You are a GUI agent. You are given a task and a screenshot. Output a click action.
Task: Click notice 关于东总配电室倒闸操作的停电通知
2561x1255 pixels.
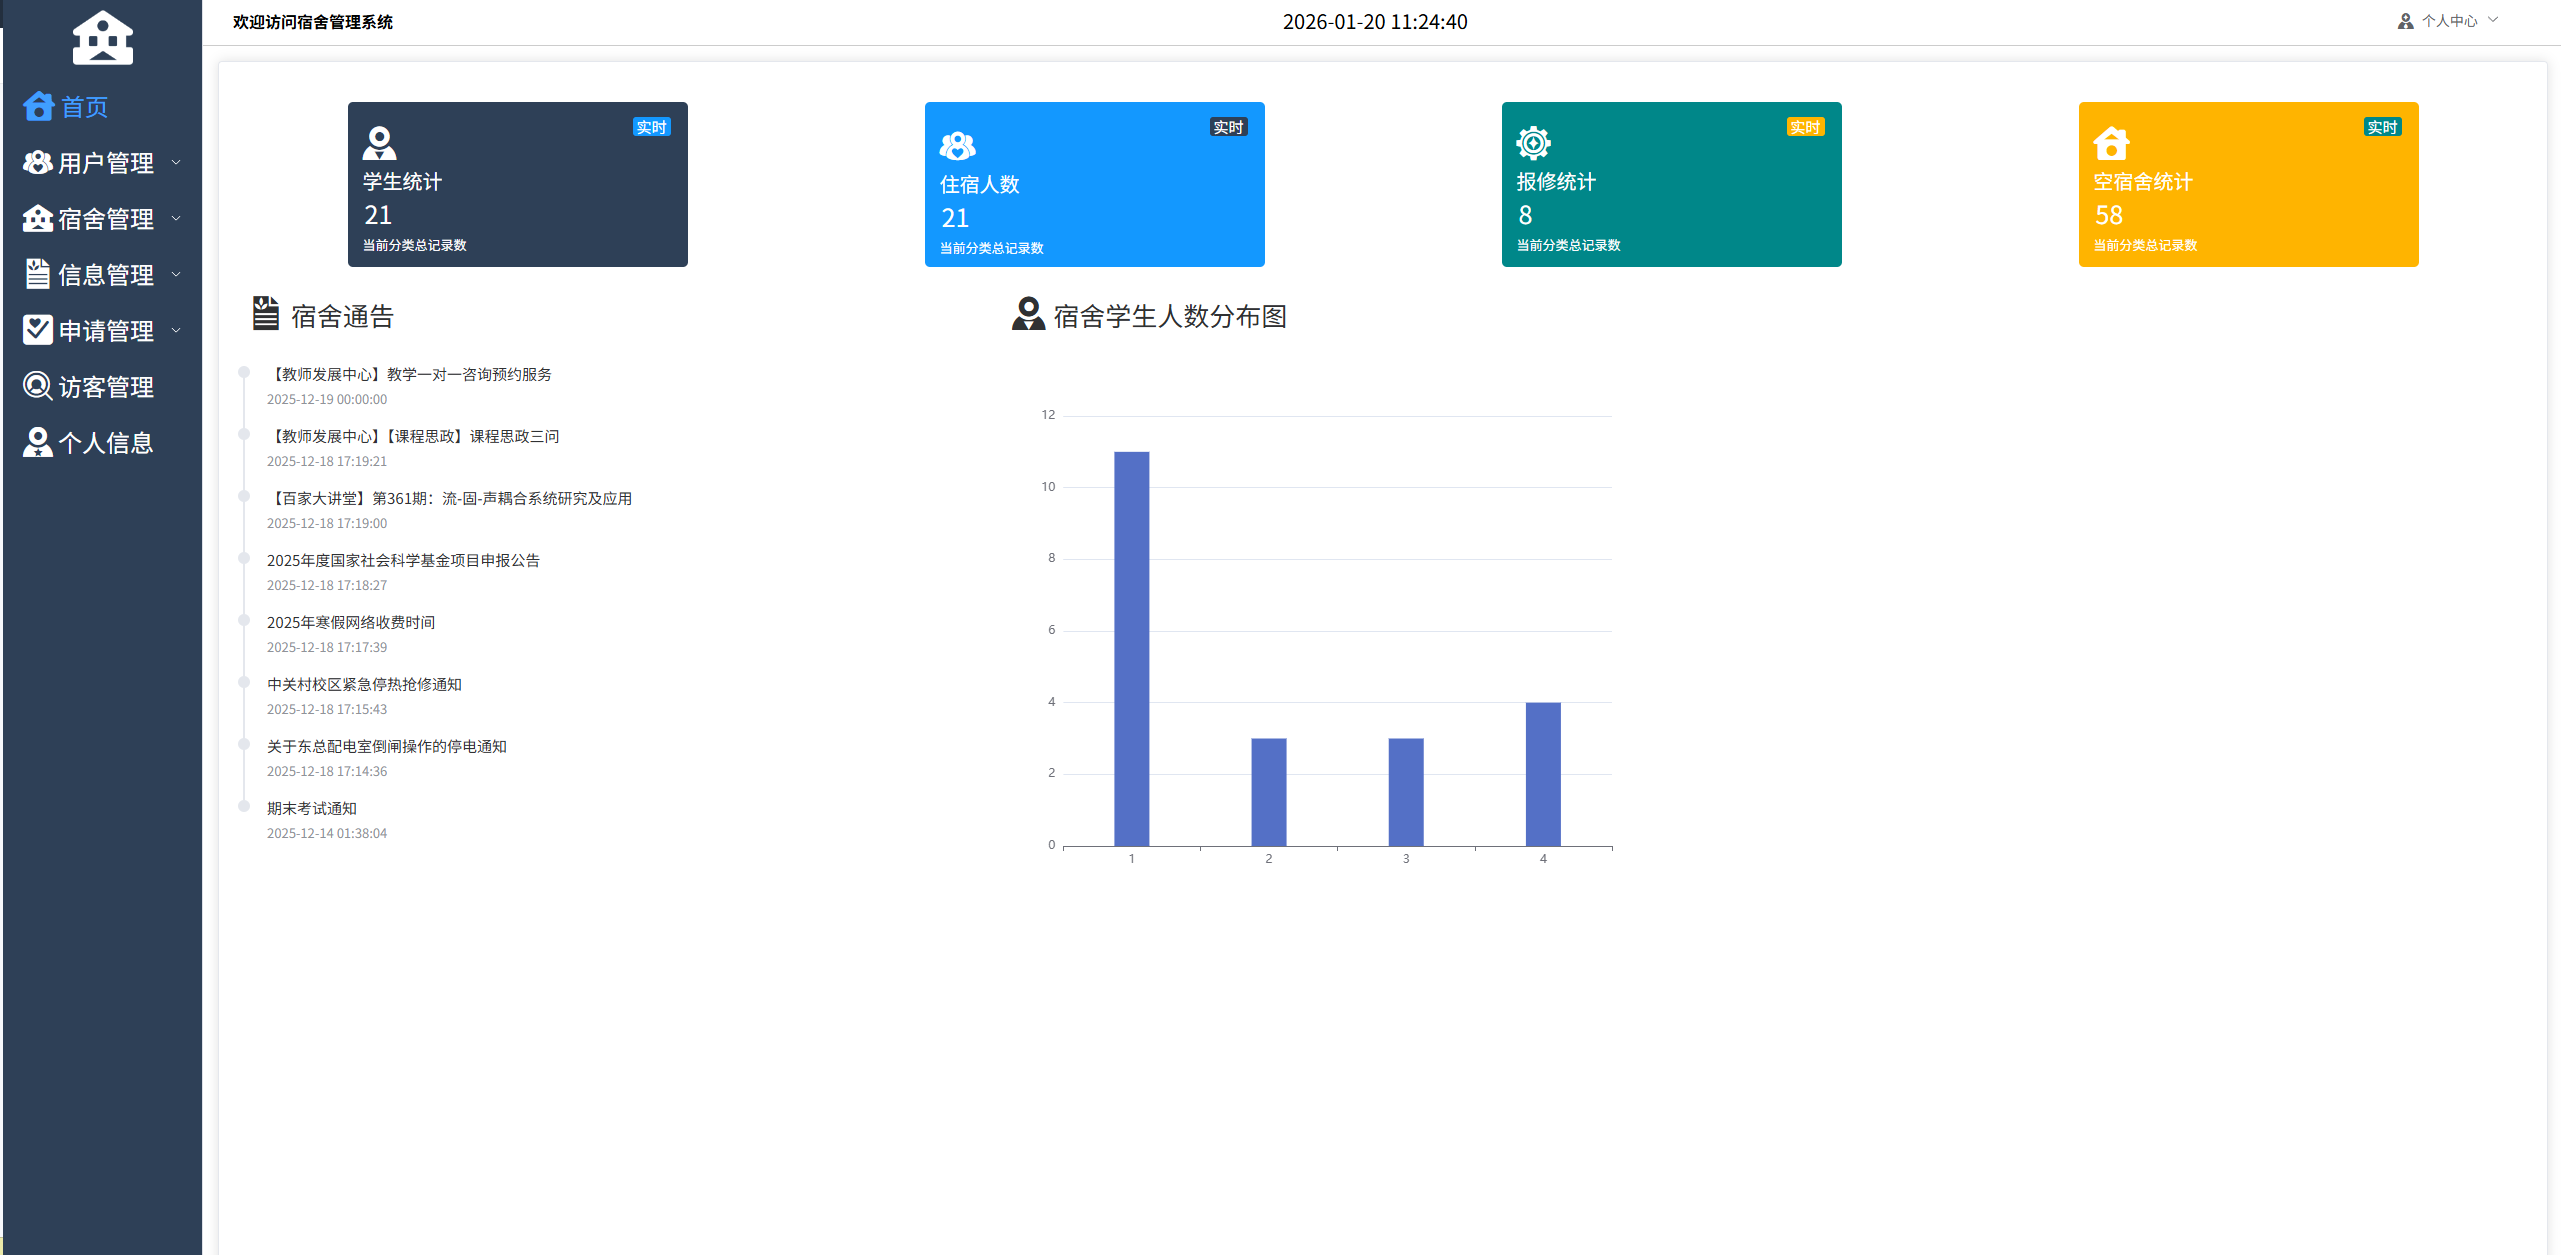click(387, 746)
